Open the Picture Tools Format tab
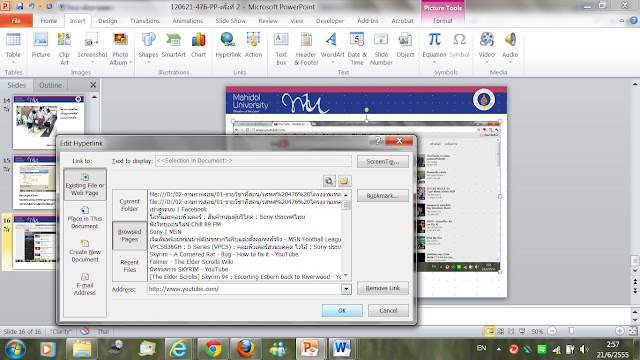 tap(443, 20)
